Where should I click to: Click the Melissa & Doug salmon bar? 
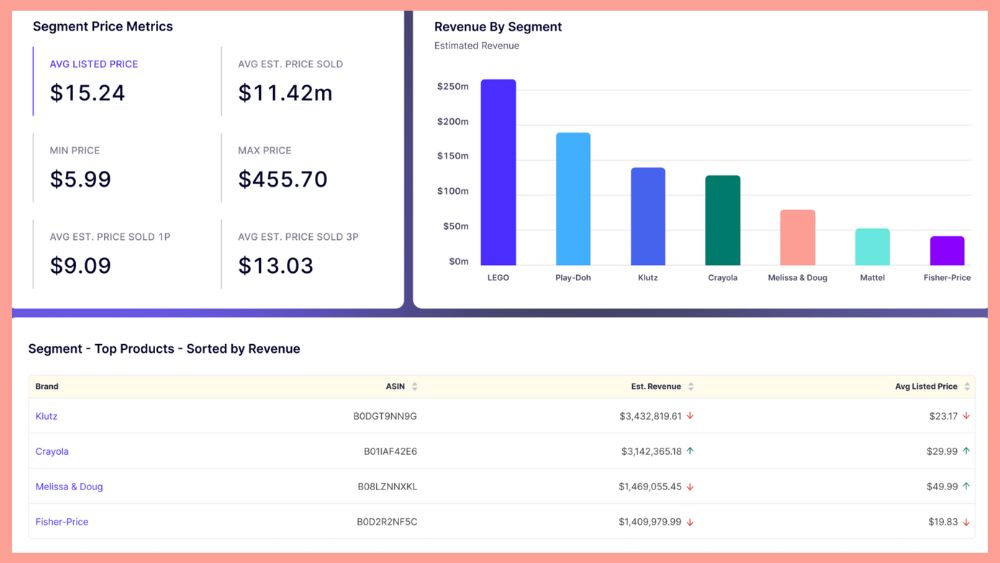[797, 237]
